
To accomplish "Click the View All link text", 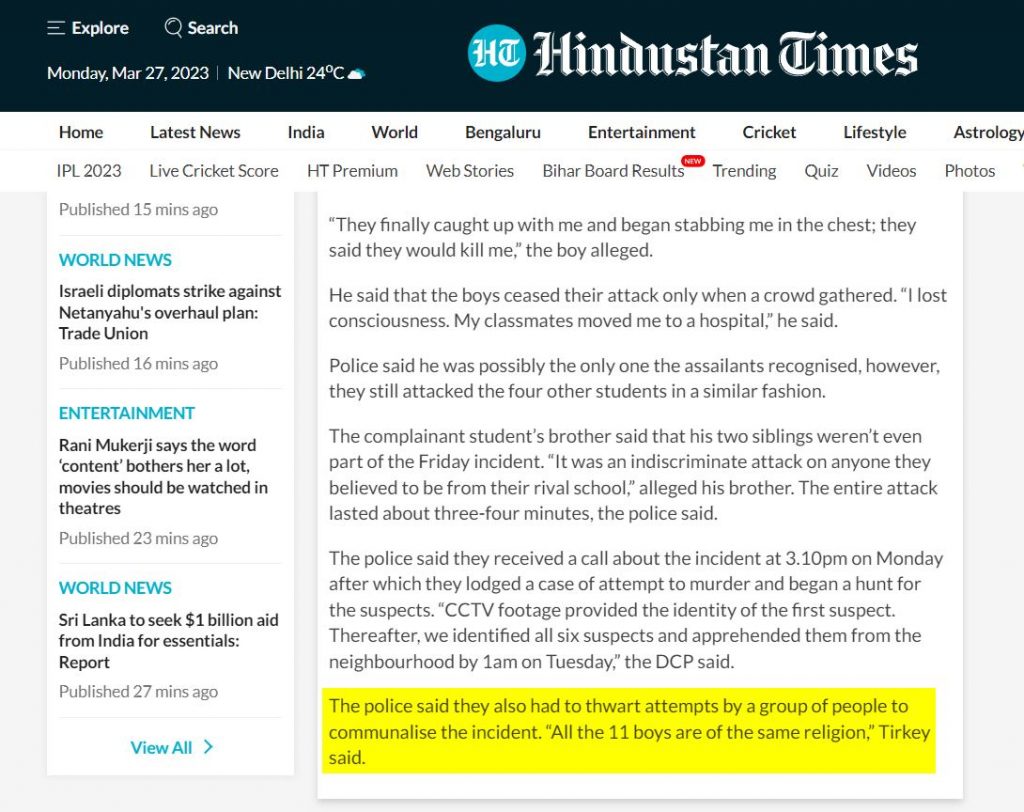I will click(x=161, y=747).
